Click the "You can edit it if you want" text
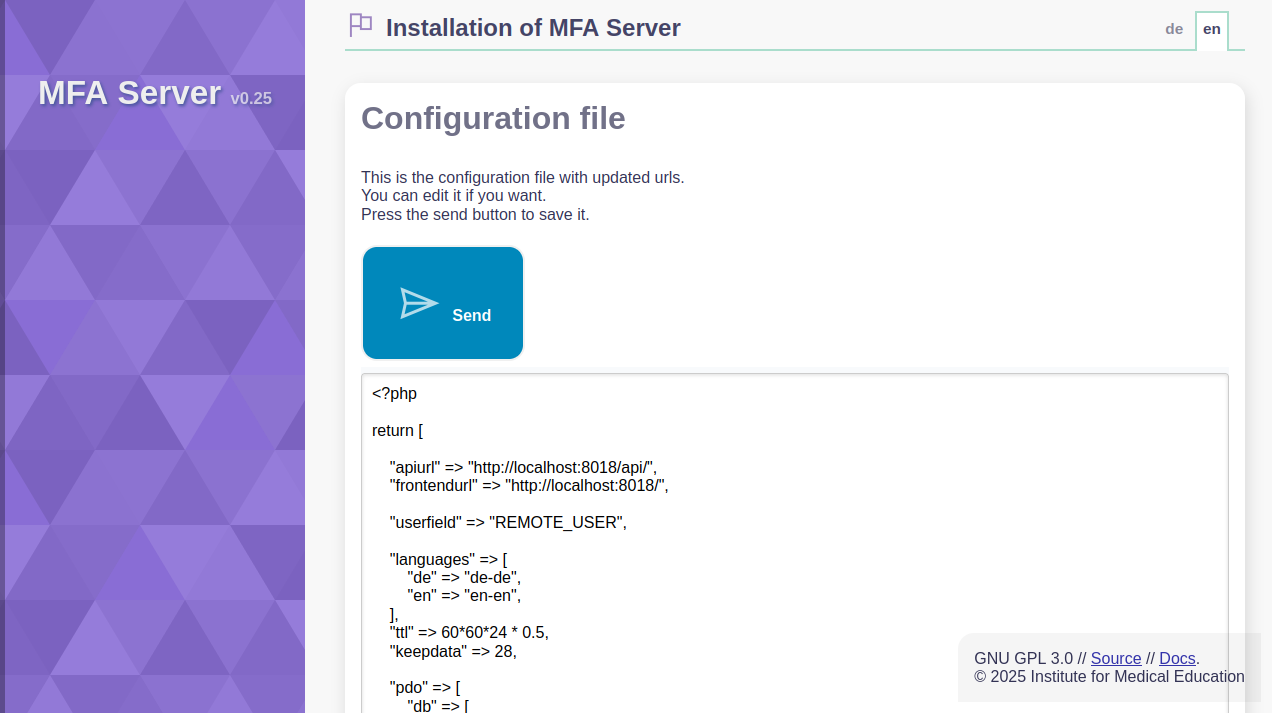Screen dimensions: 1272x713 tap(453, 195)
